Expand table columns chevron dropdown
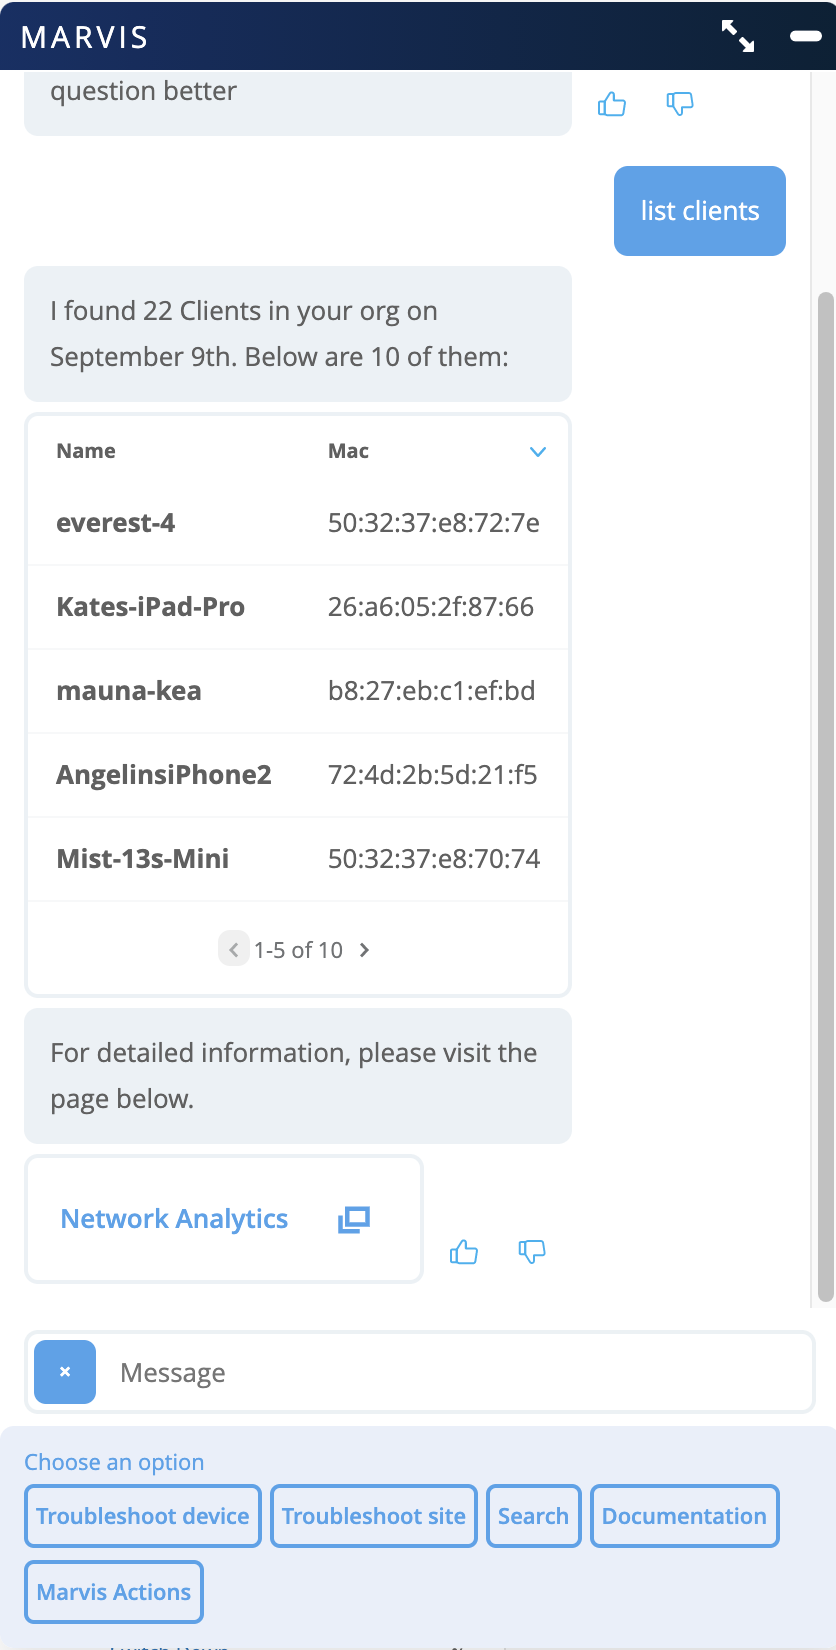836x1650 pixels. coord(537,452)
